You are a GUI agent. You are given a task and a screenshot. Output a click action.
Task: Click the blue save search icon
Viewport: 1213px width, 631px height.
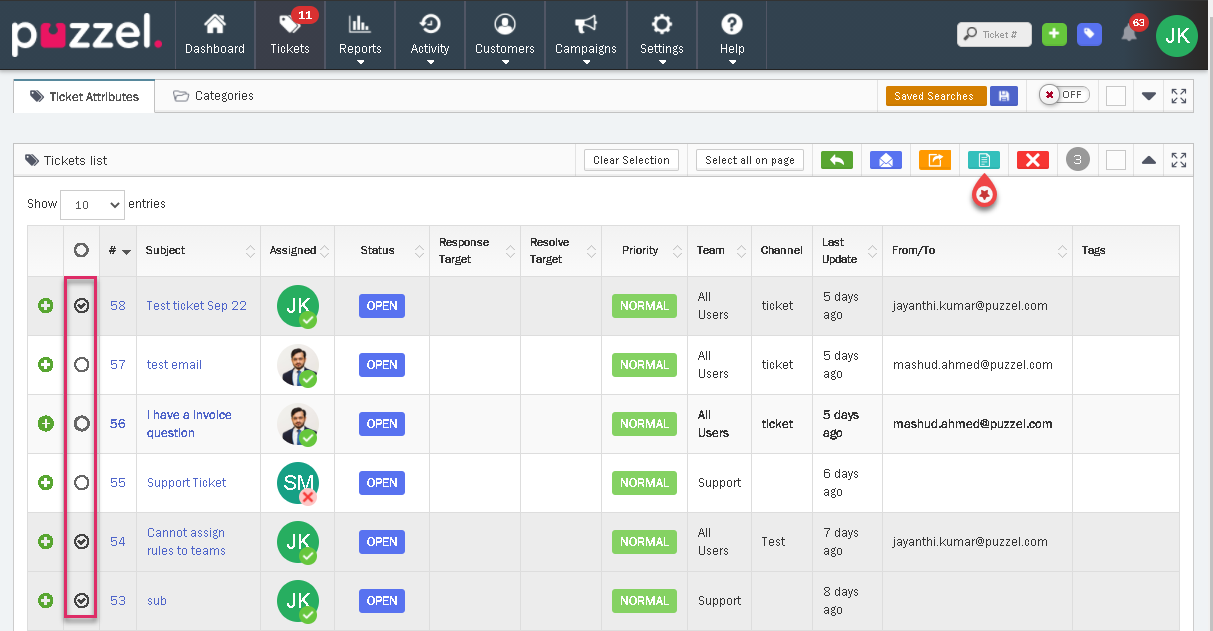1003,96
